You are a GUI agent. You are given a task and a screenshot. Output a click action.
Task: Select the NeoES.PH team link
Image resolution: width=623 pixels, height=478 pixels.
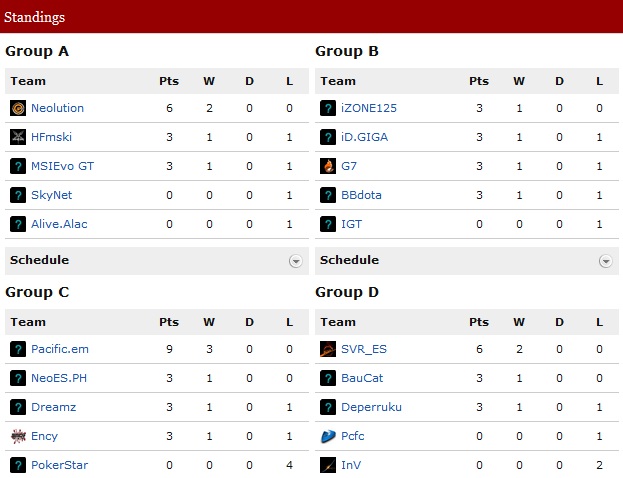pos(61,378)
